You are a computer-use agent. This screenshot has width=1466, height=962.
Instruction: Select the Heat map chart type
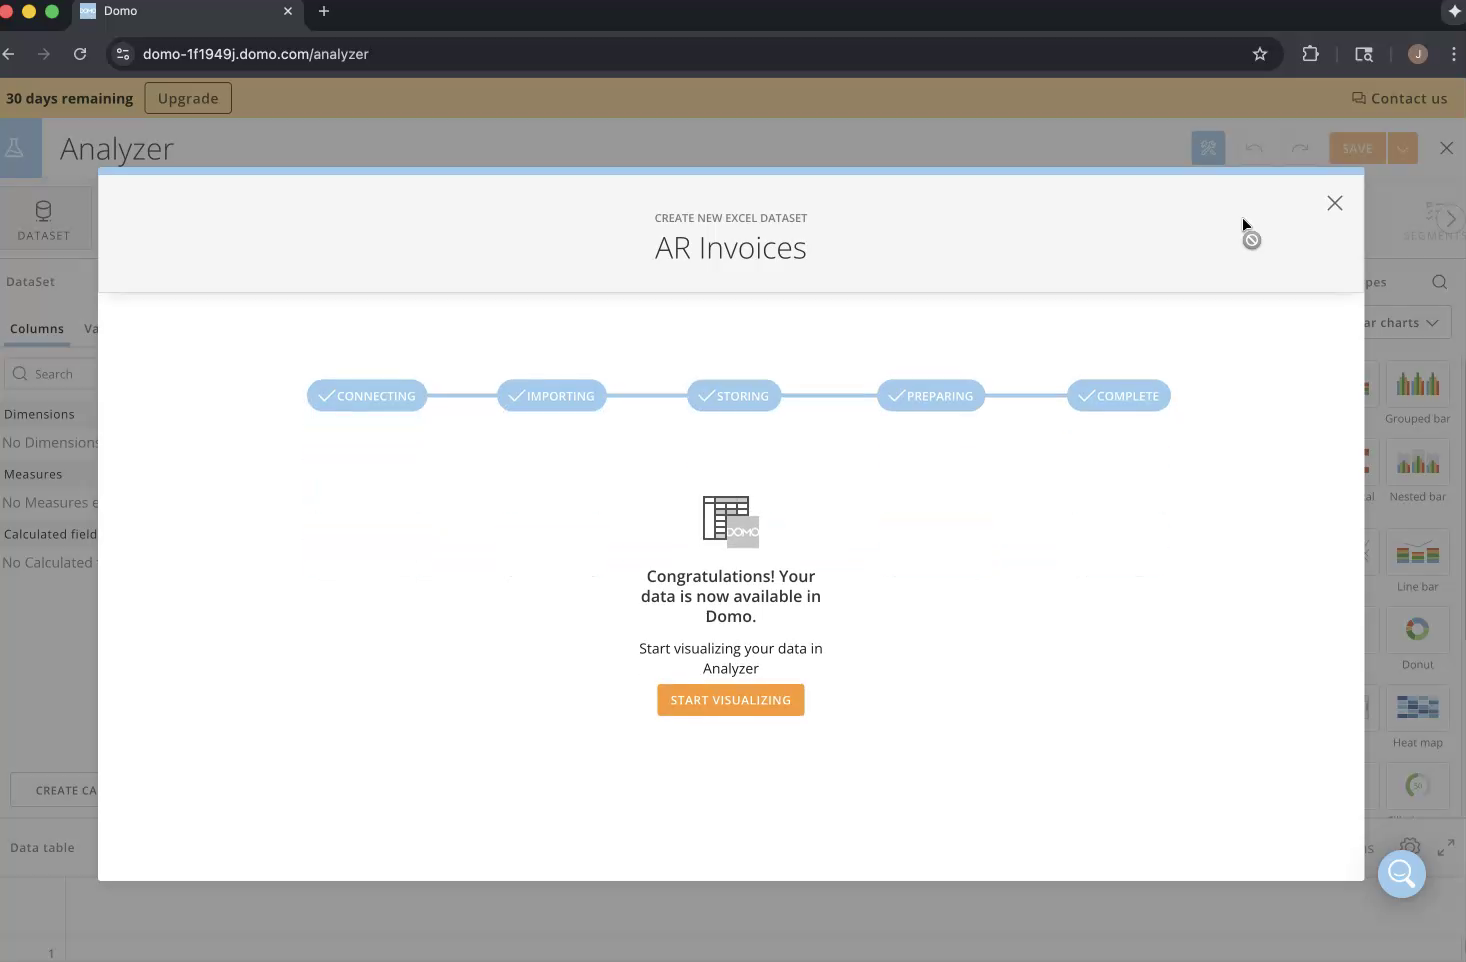(x=1417, y=719)
